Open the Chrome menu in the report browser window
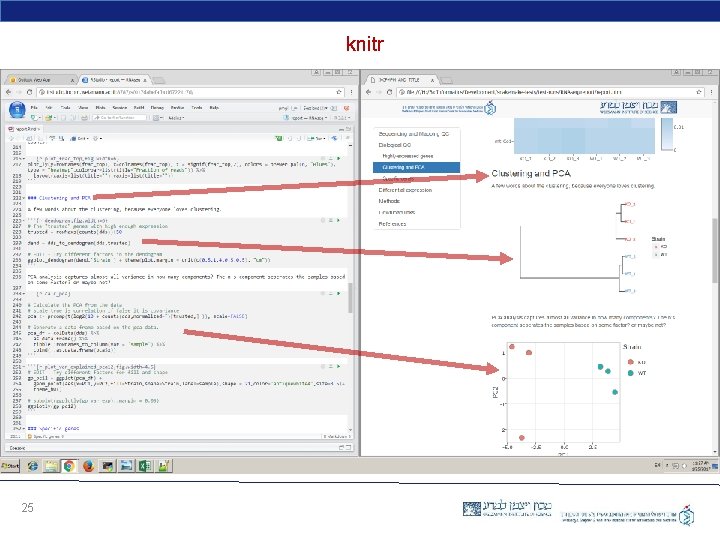Screen dimensions: 720x540 tap(712, 92)
